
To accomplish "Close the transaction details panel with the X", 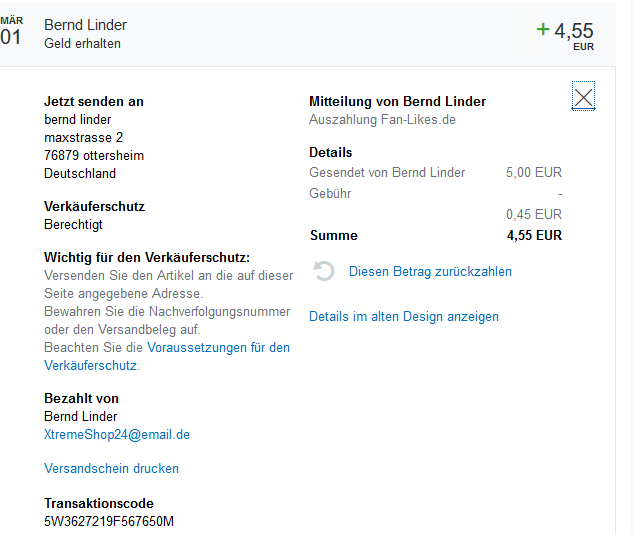I will [x=583, y=97].
